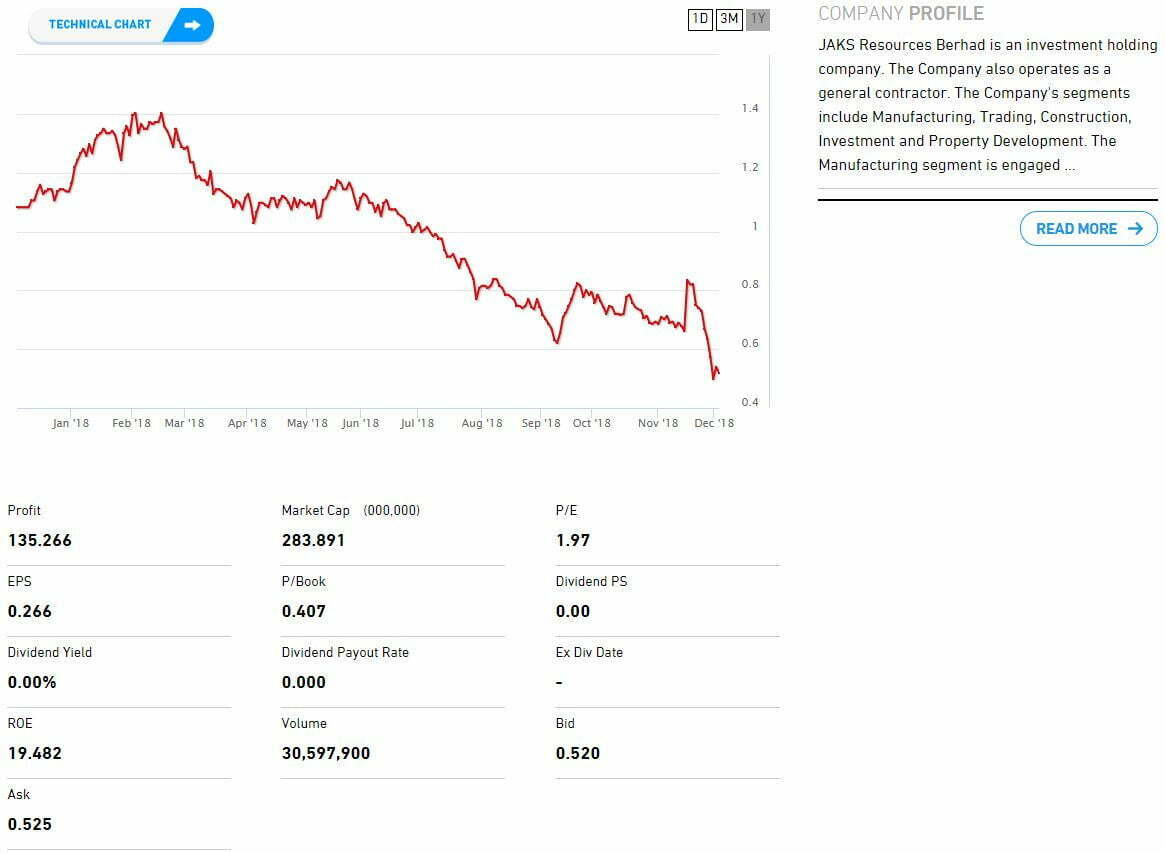Click the ROE value 19.482
Image resolution: width=1165 pixels, height=853 pixels.
tap(35, 753)
